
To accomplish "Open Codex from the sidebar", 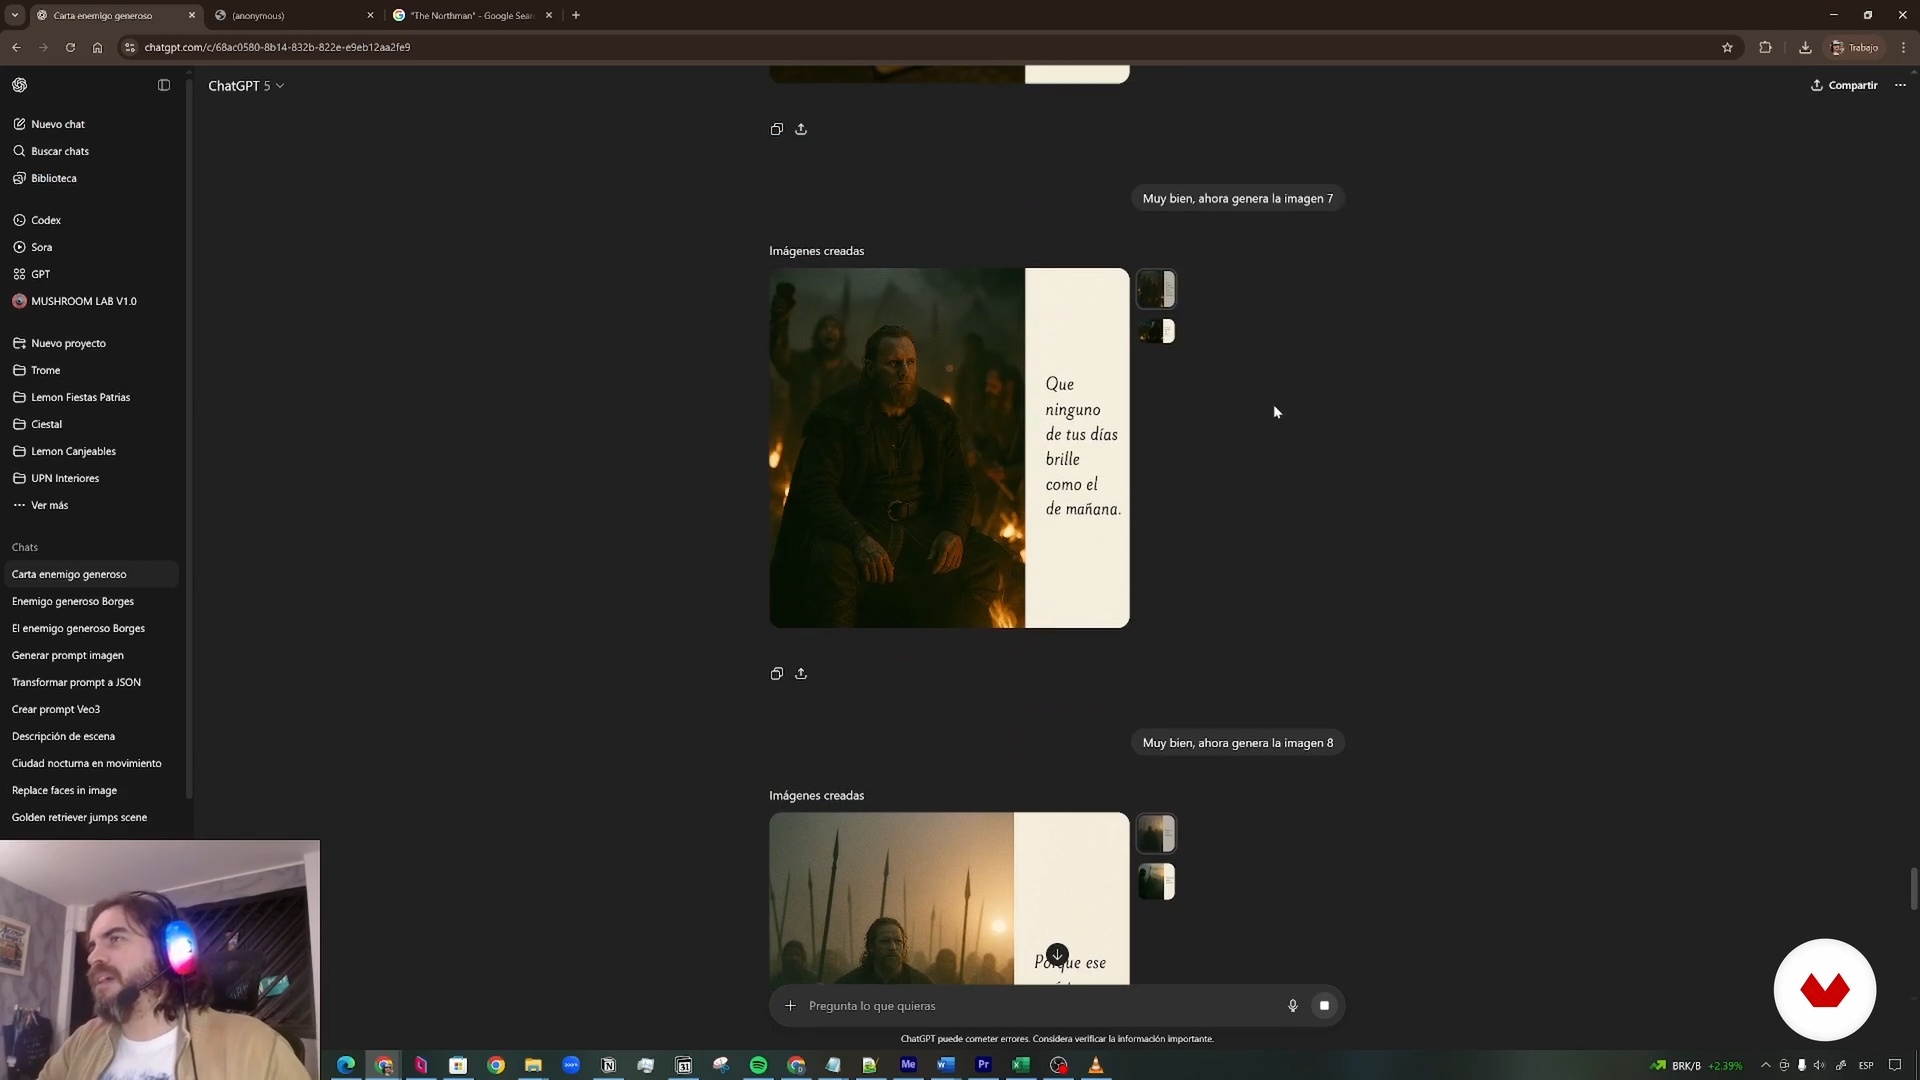I will [46, 220].
